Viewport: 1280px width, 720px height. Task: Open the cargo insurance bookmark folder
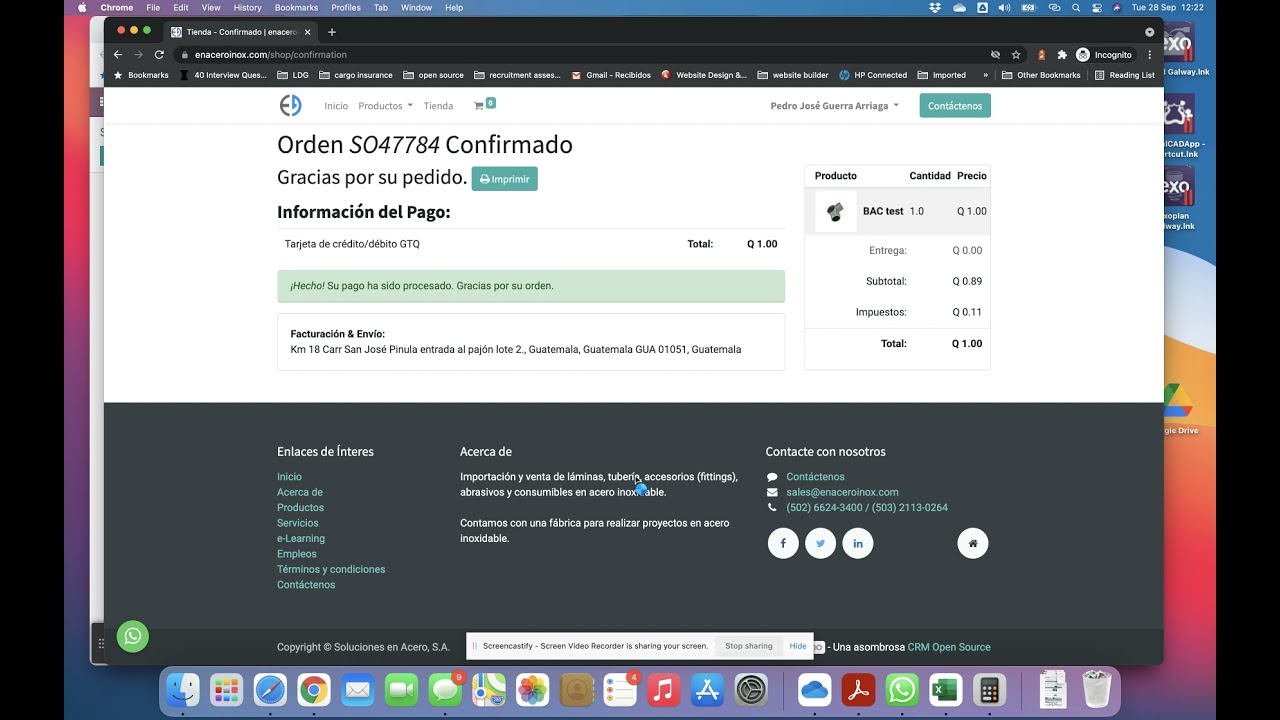(x=356, y=75)
